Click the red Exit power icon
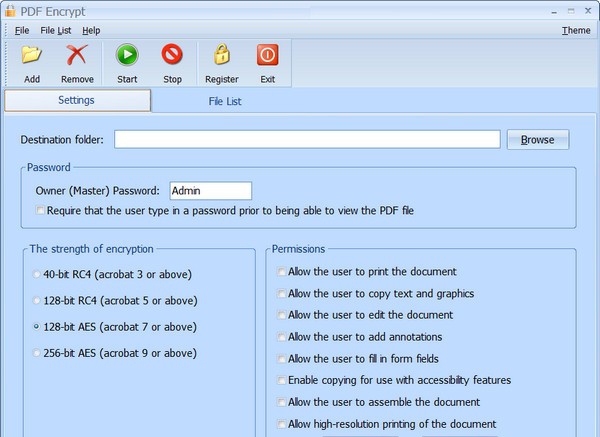The height and width of the screenshot is (437, 600). click(267, 55)
